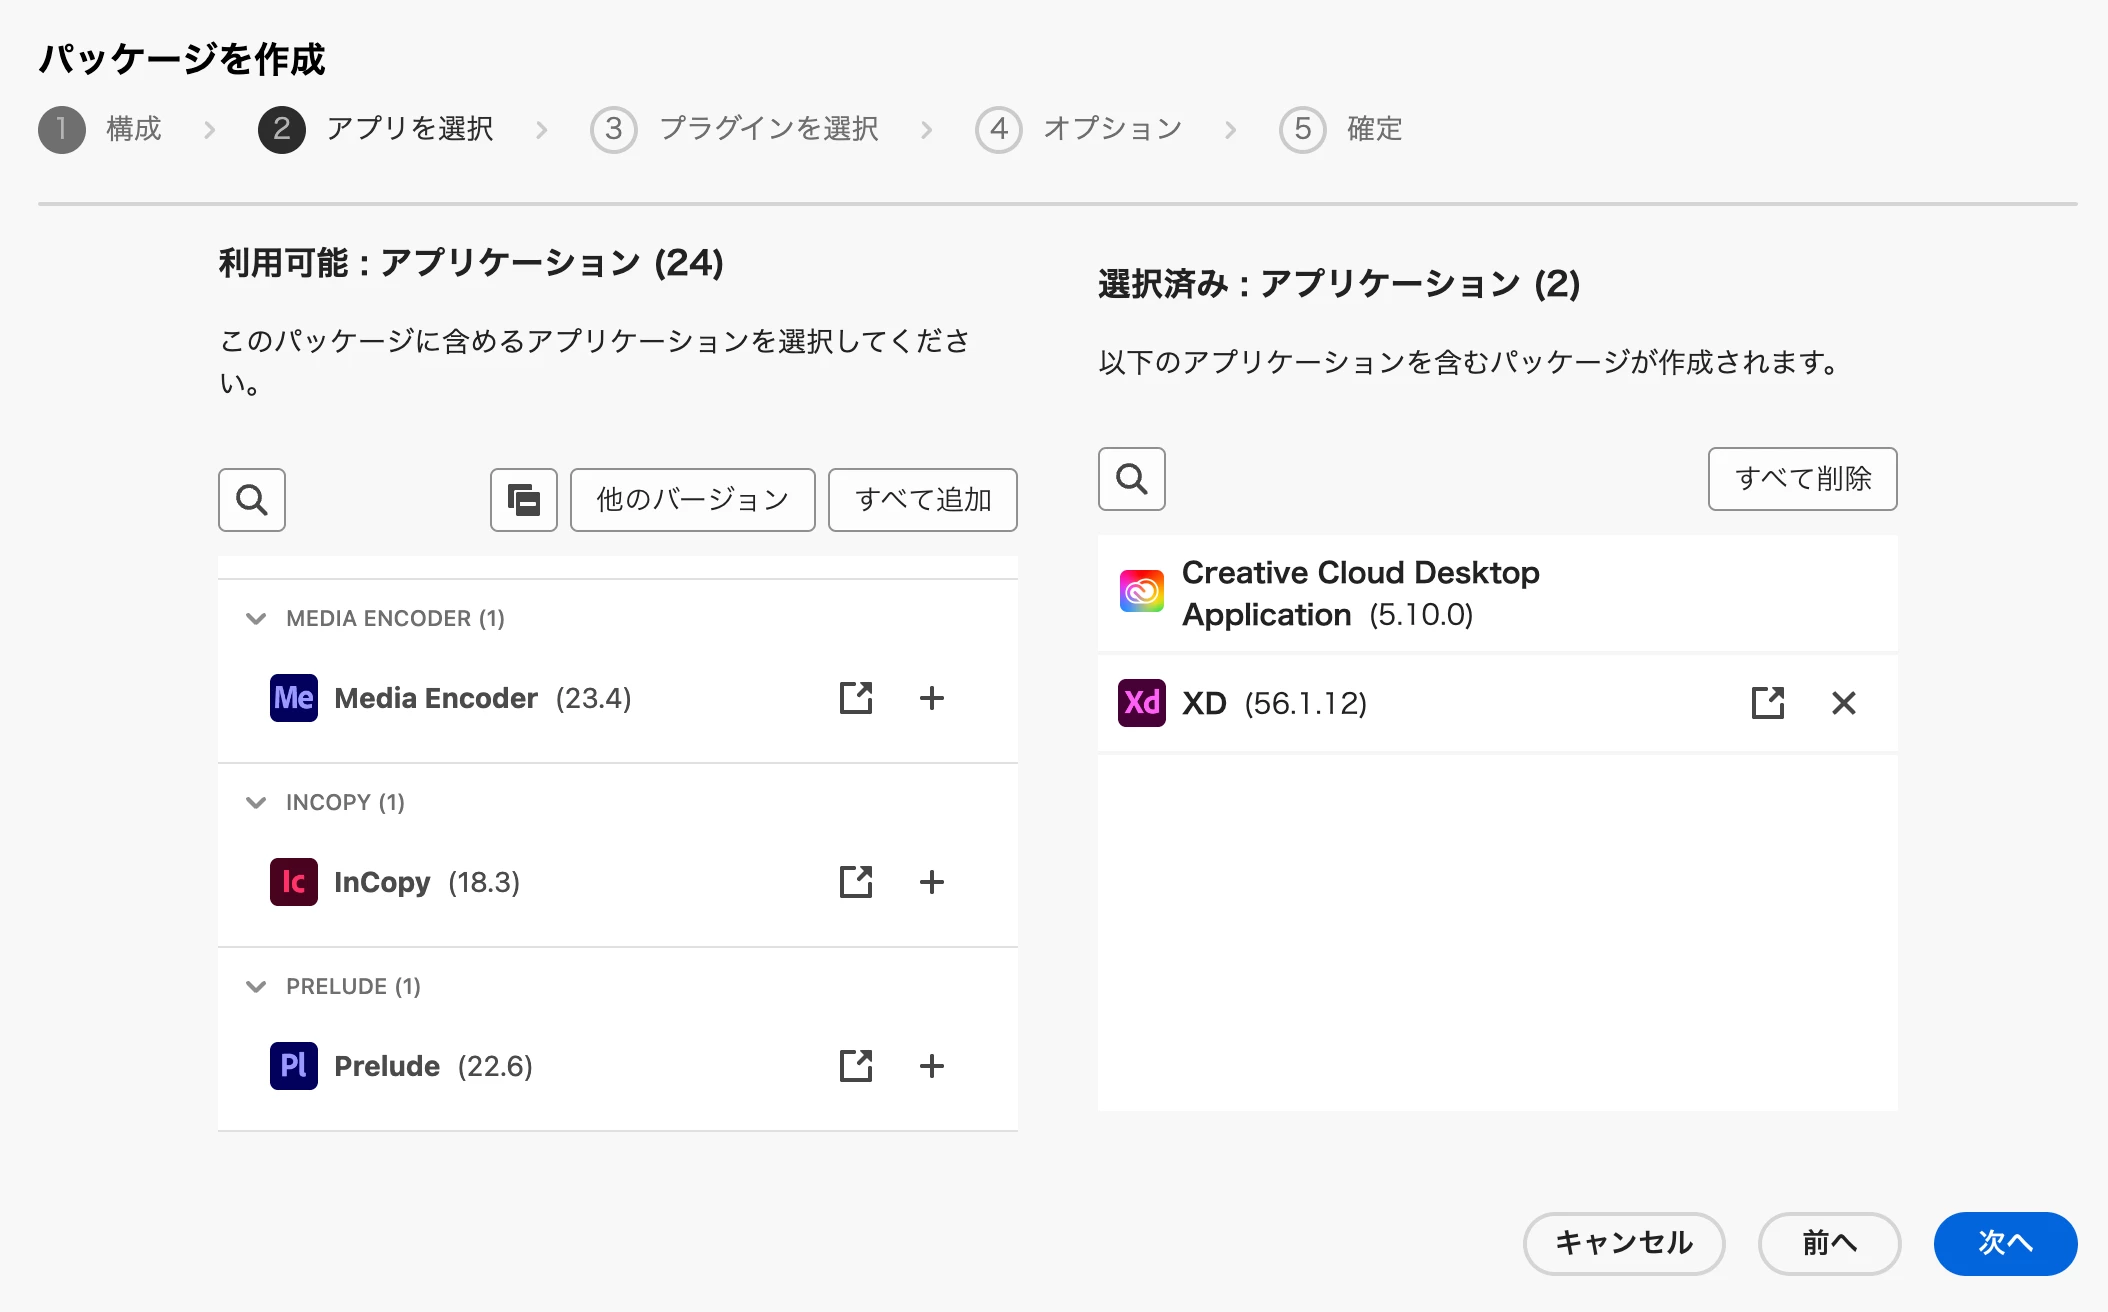
Task: Click 他のバージョン button
Action: 692,499
